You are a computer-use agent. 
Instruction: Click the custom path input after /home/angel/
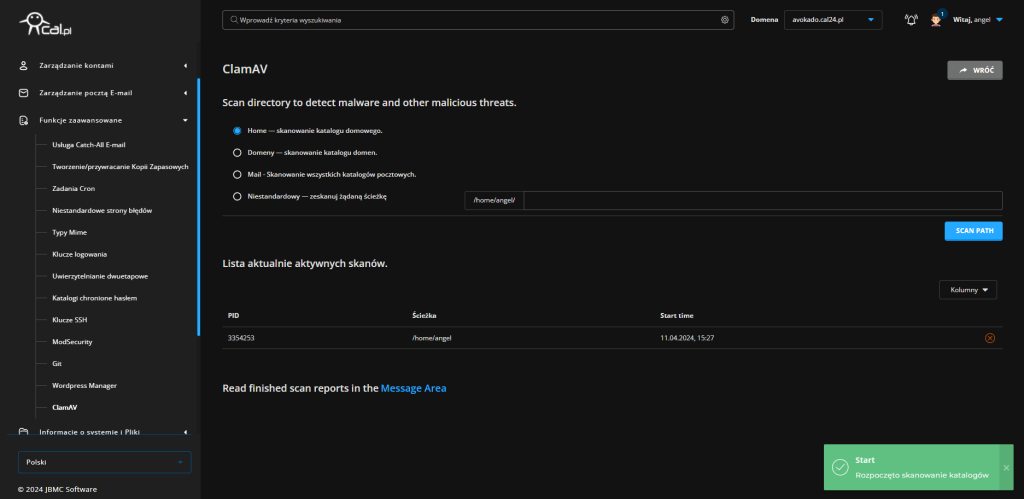(x=763, y=201)
